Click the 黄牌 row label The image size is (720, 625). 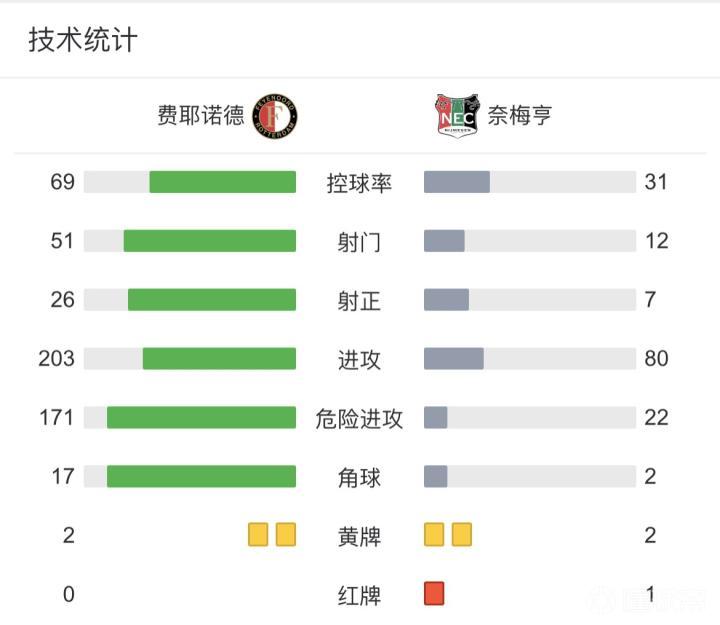[x=359, y=537]
